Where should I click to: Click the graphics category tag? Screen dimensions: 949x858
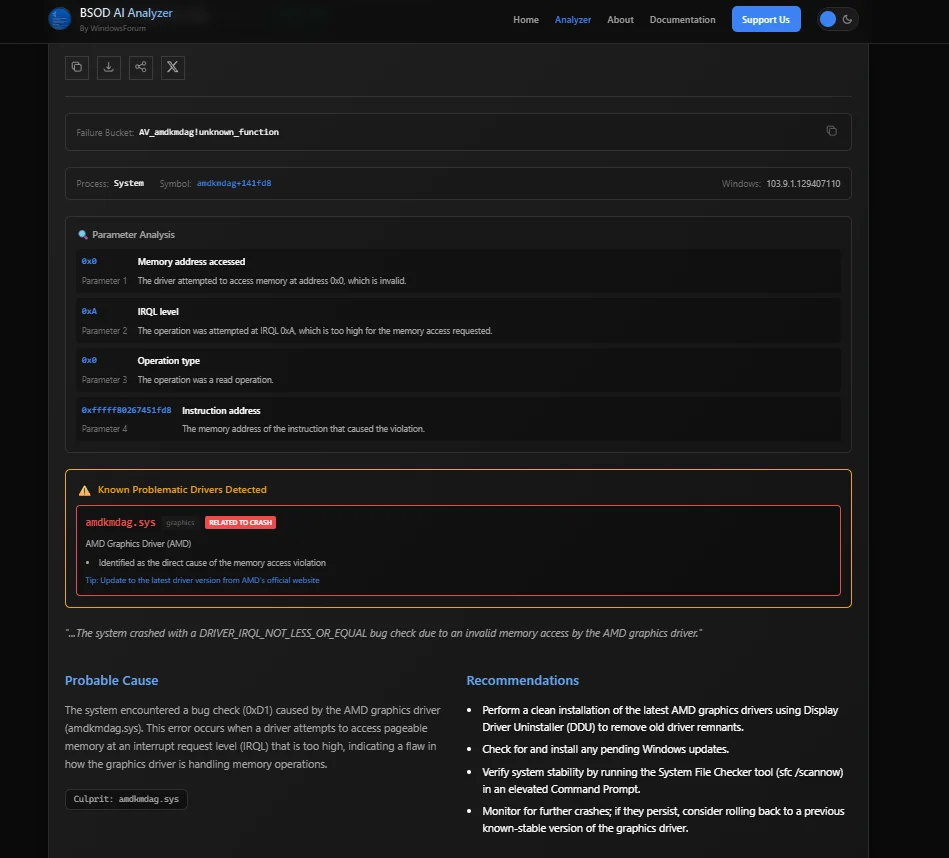coord(180,522)
